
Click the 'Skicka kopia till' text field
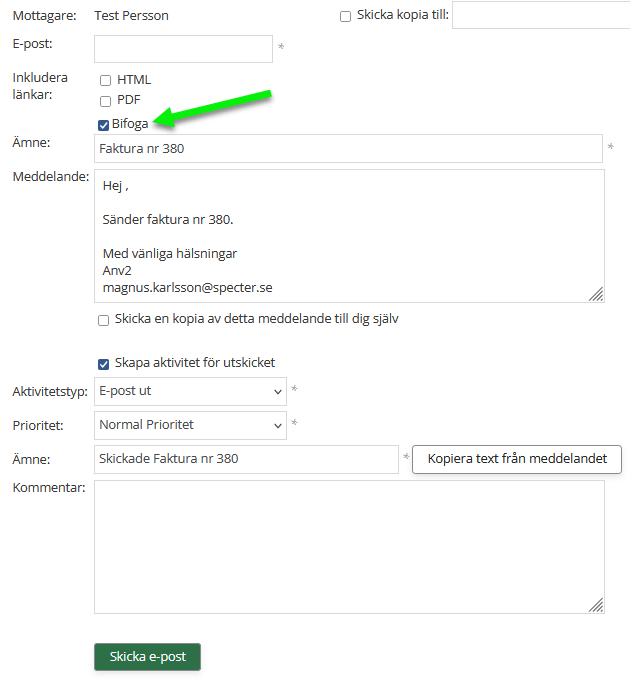click(540, 16)
